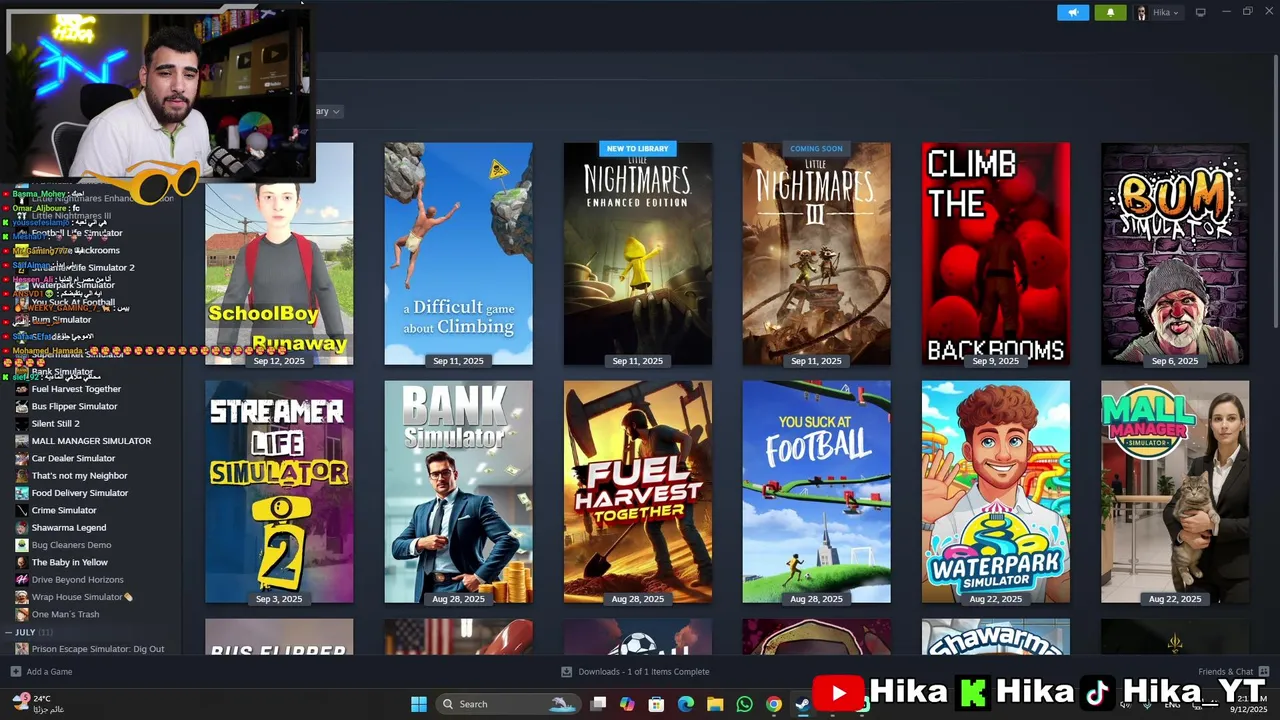Collapse the JULY group in the sidebar
The width and height of the screenshot is (1280, 720).
pos(9,632)
